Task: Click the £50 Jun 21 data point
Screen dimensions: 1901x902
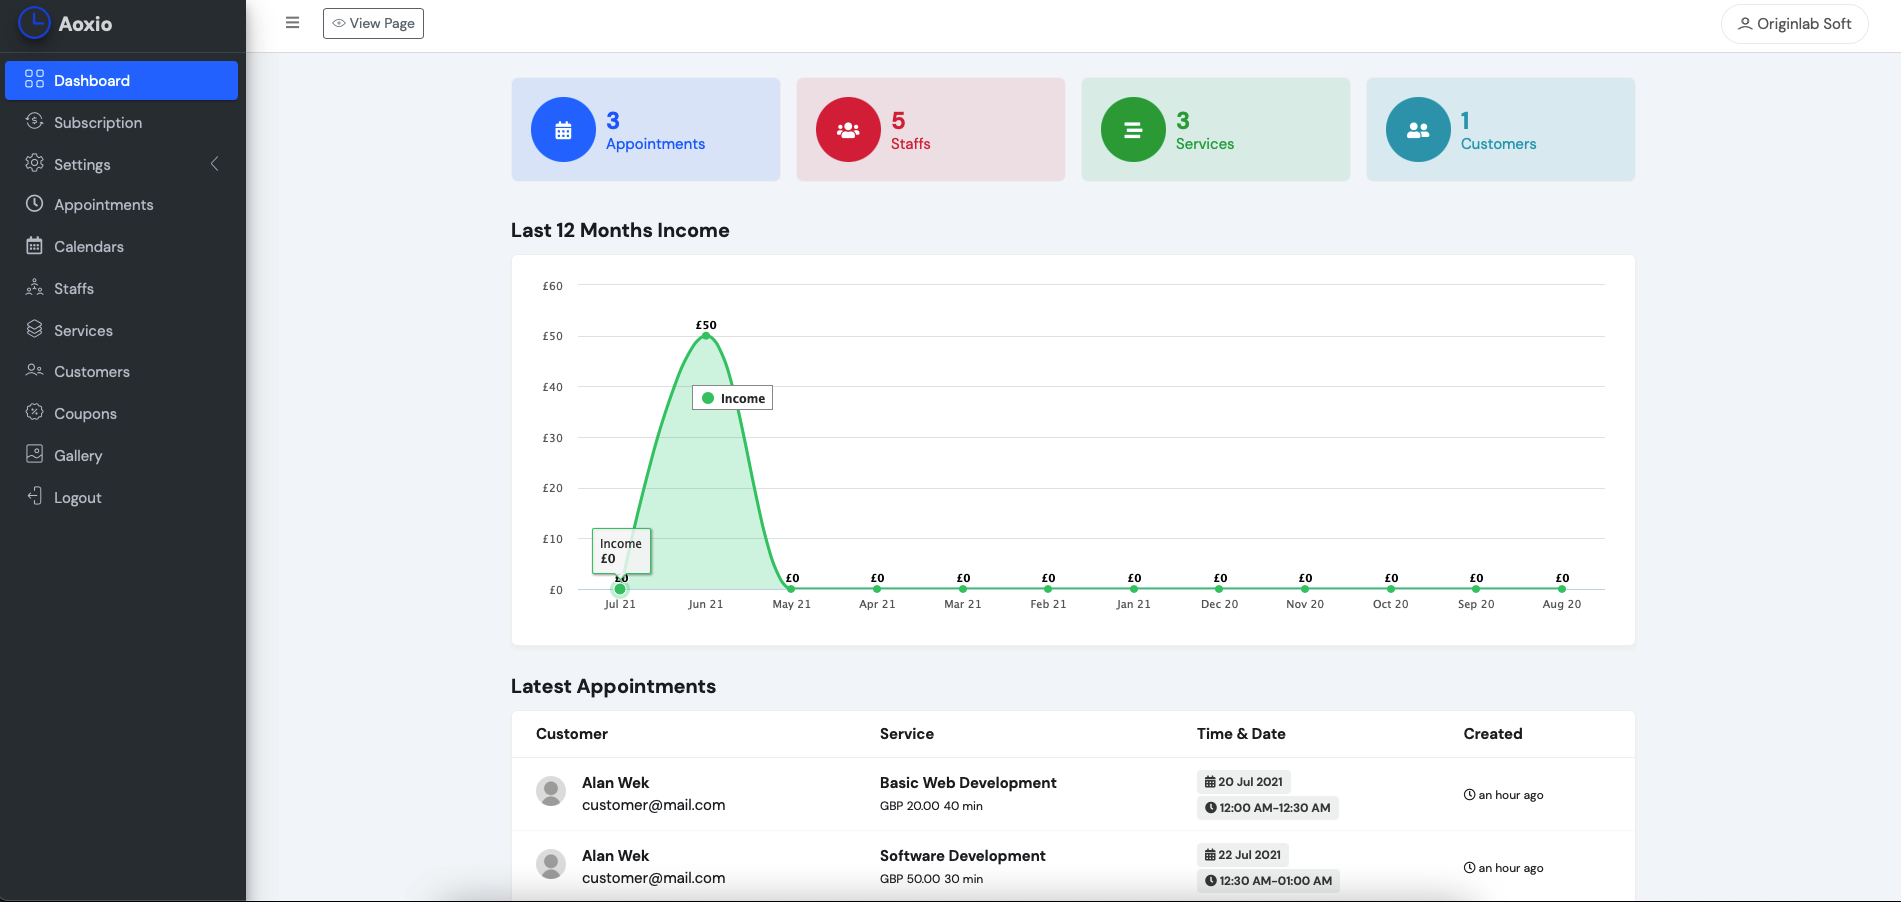Action: [706, 336]
